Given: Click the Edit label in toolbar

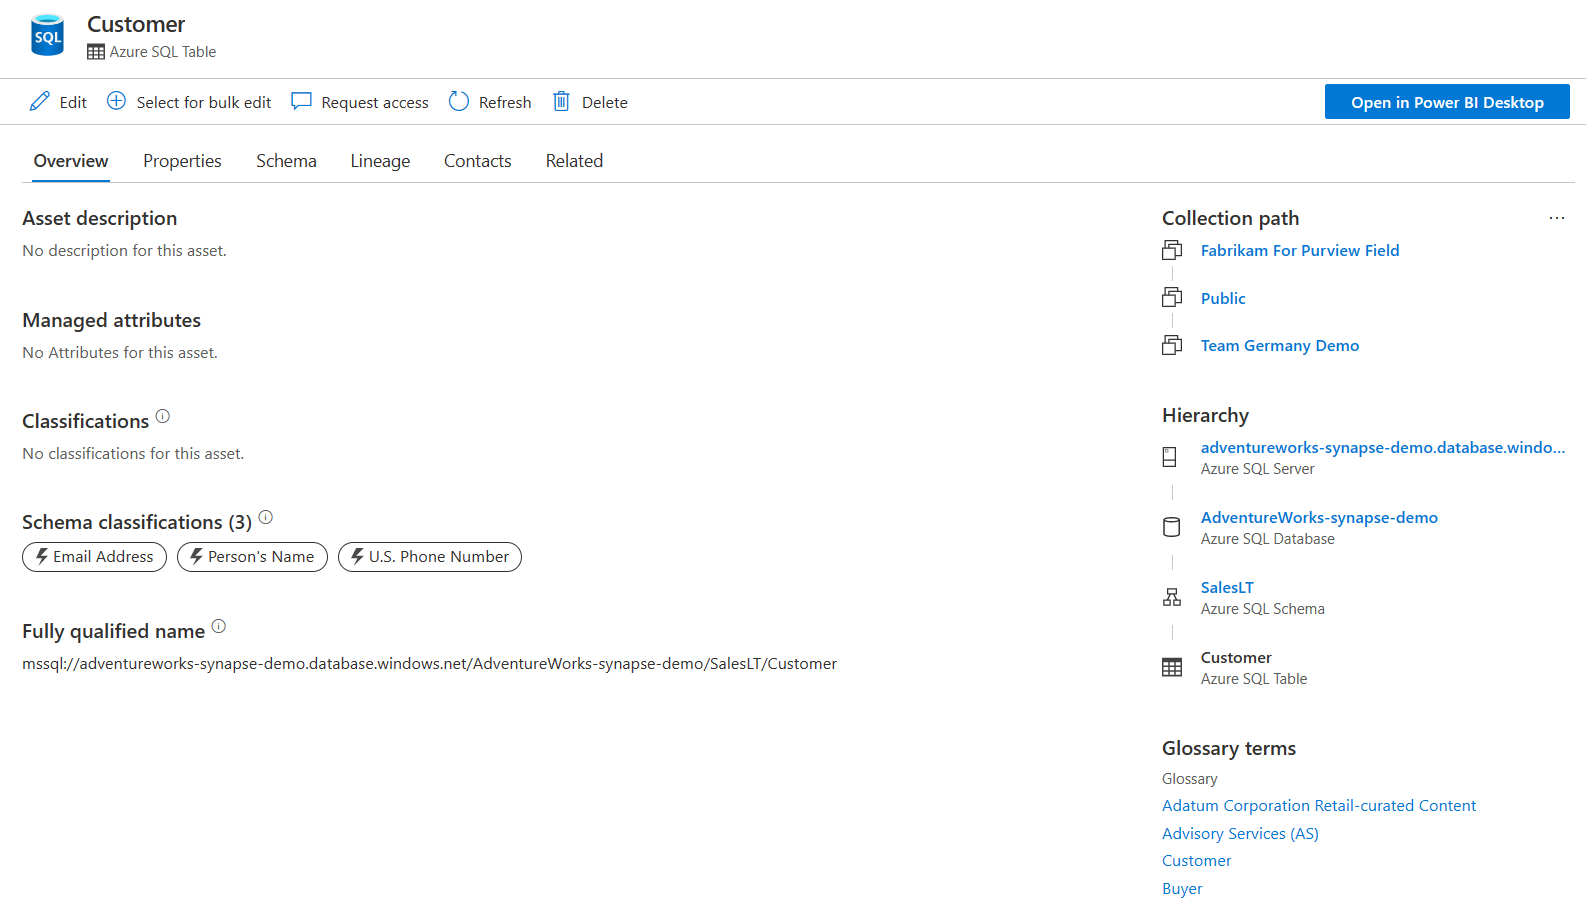Looking at the screenshot, I should tap(73, 102).
